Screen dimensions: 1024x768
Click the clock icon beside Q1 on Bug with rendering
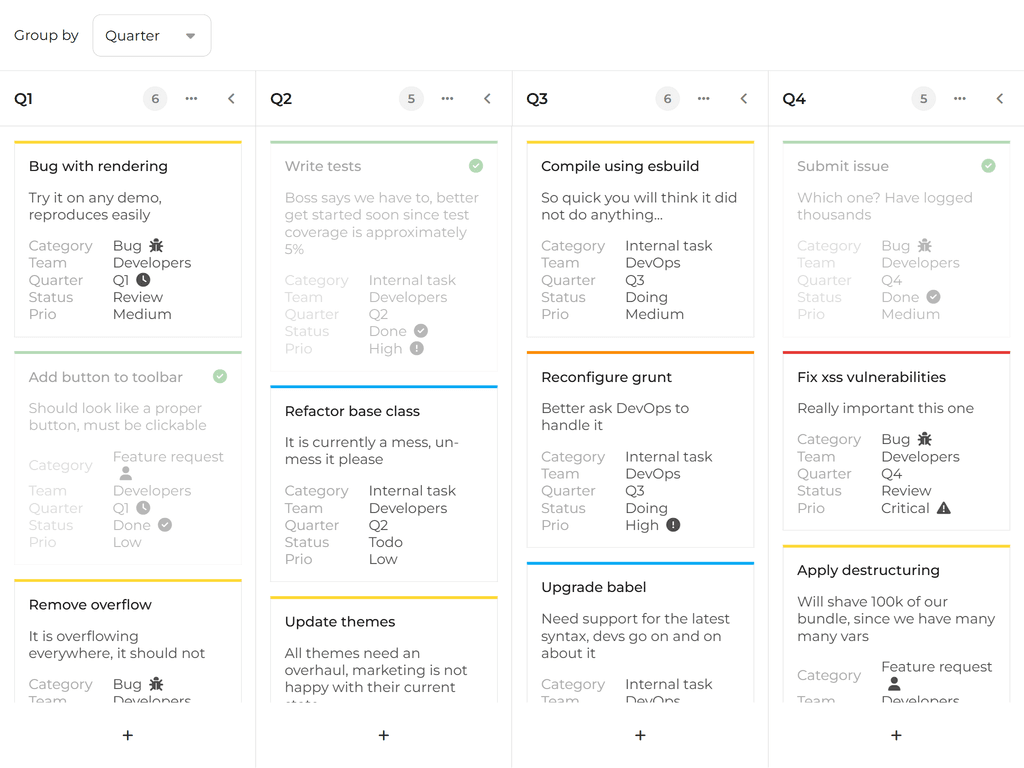(143, 281)
